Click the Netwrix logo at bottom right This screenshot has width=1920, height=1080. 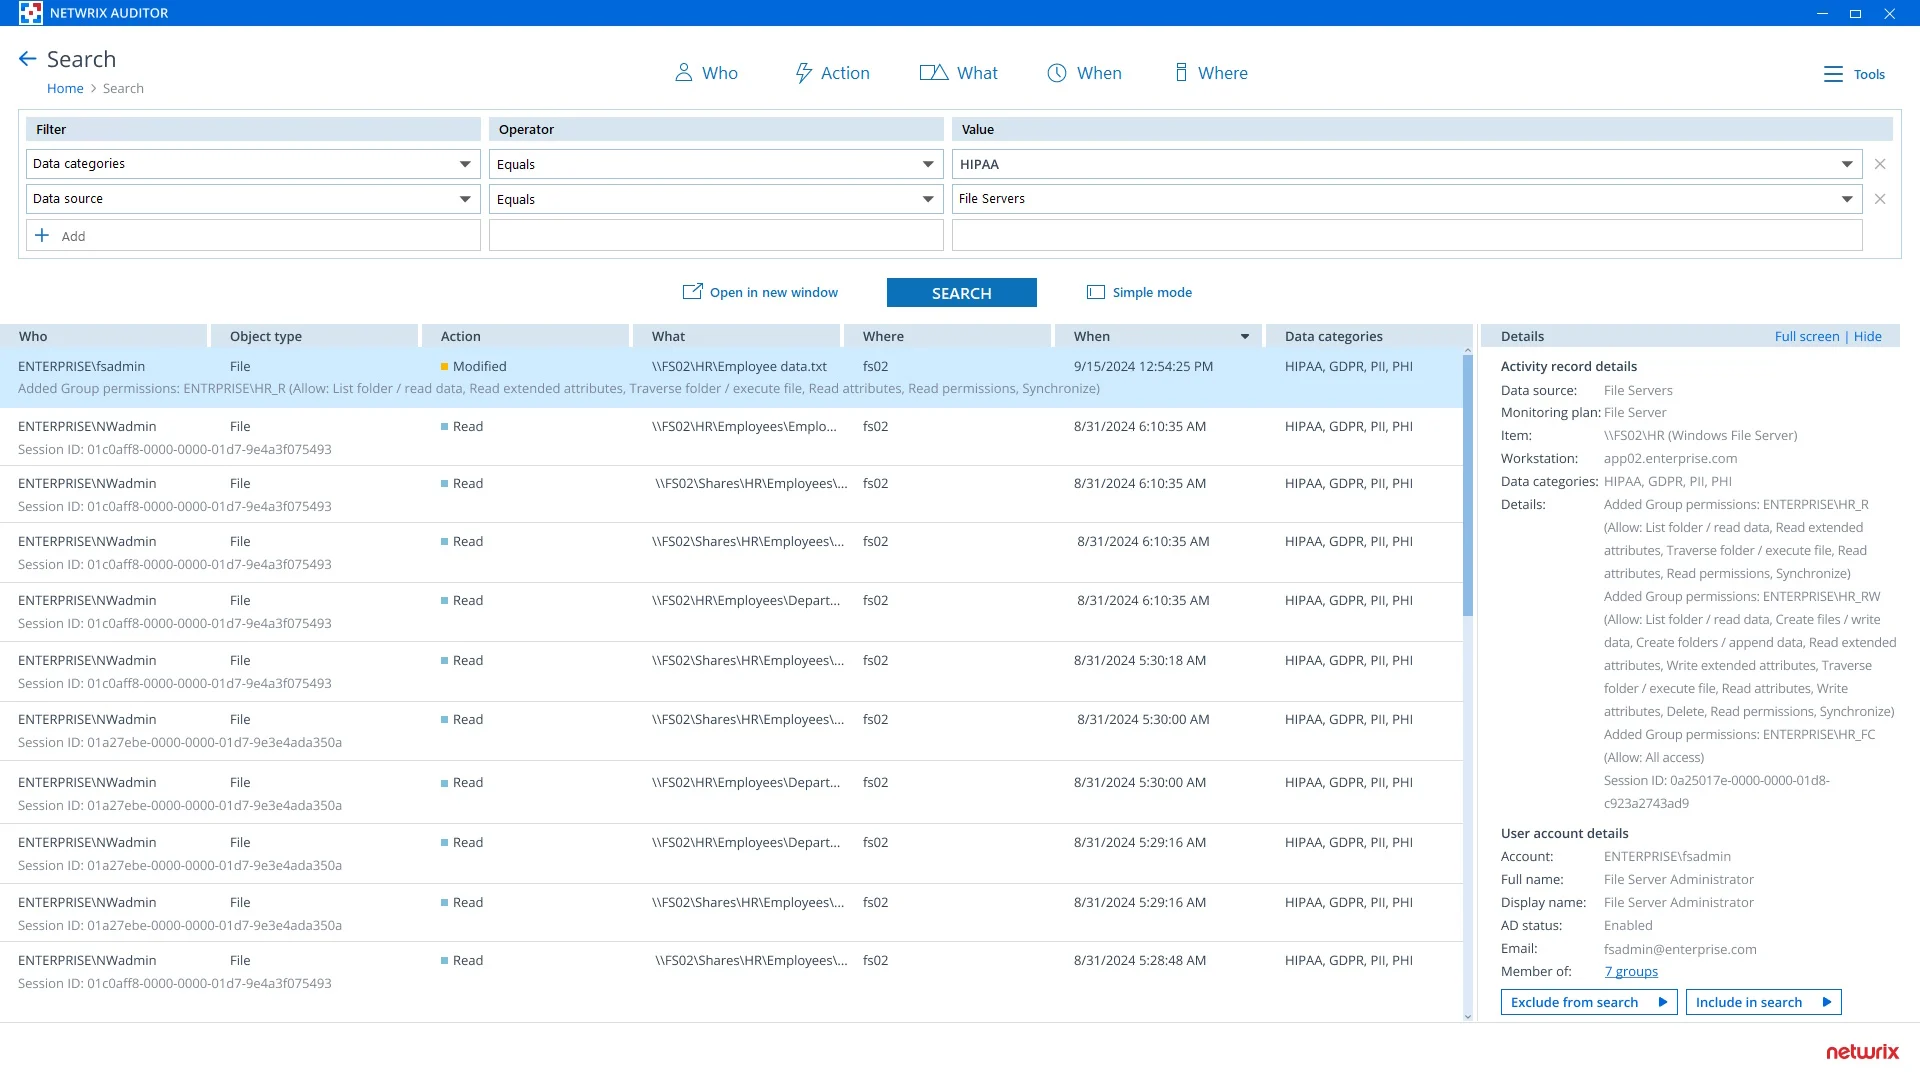click(x=1862, y=1052)
